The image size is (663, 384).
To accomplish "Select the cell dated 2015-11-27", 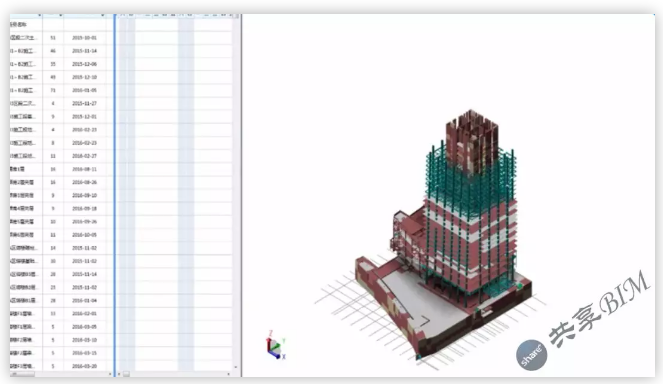I will (85, 103).
